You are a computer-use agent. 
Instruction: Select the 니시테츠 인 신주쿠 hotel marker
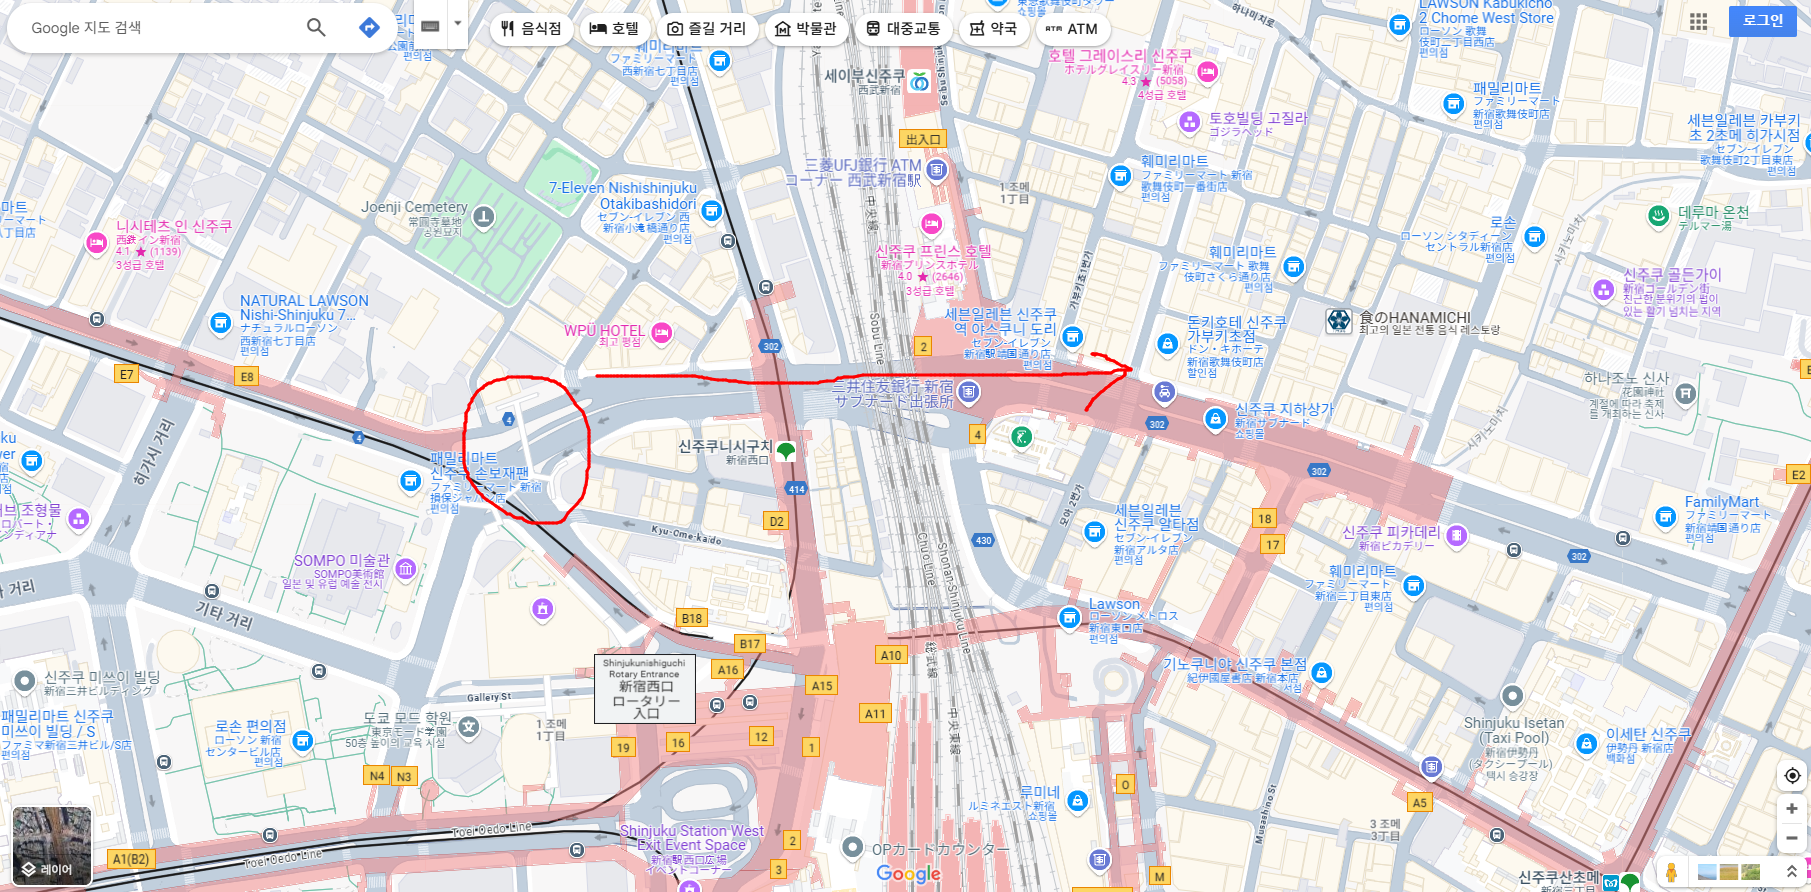point(97,242)
